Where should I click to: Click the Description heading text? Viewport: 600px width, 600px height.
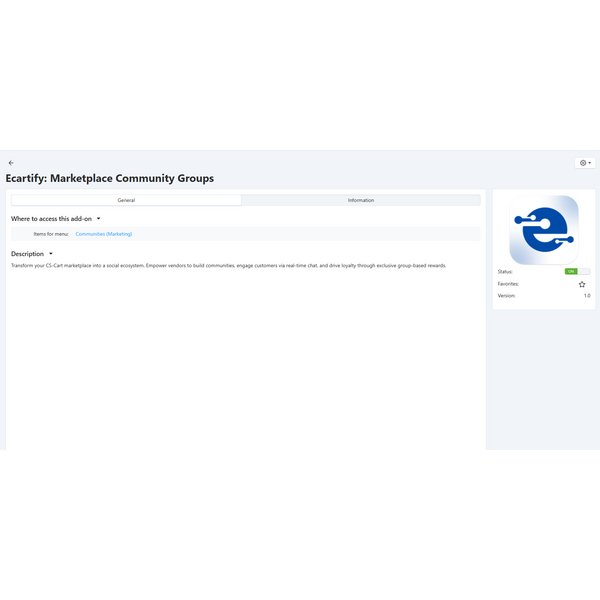(27, 254)
